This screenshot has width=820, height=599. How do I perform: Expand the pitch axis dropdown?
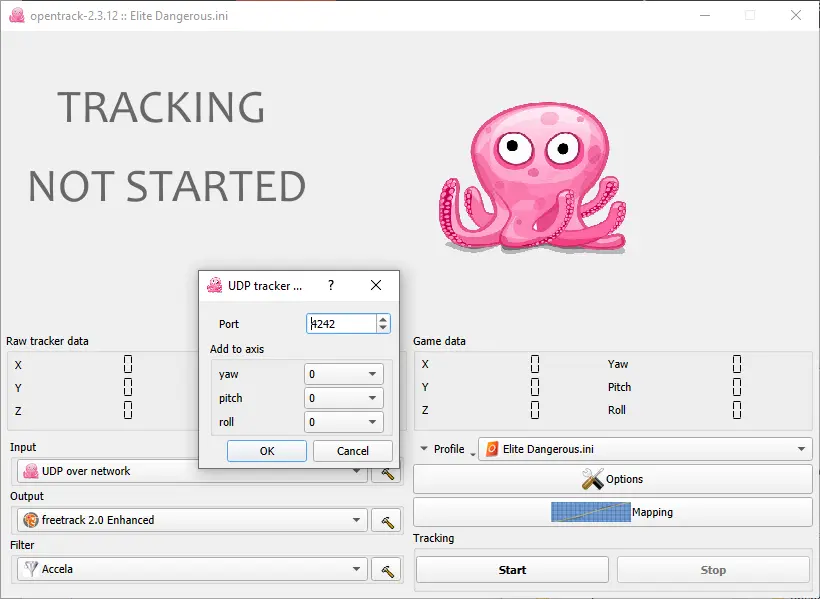[x=344, y=398]
